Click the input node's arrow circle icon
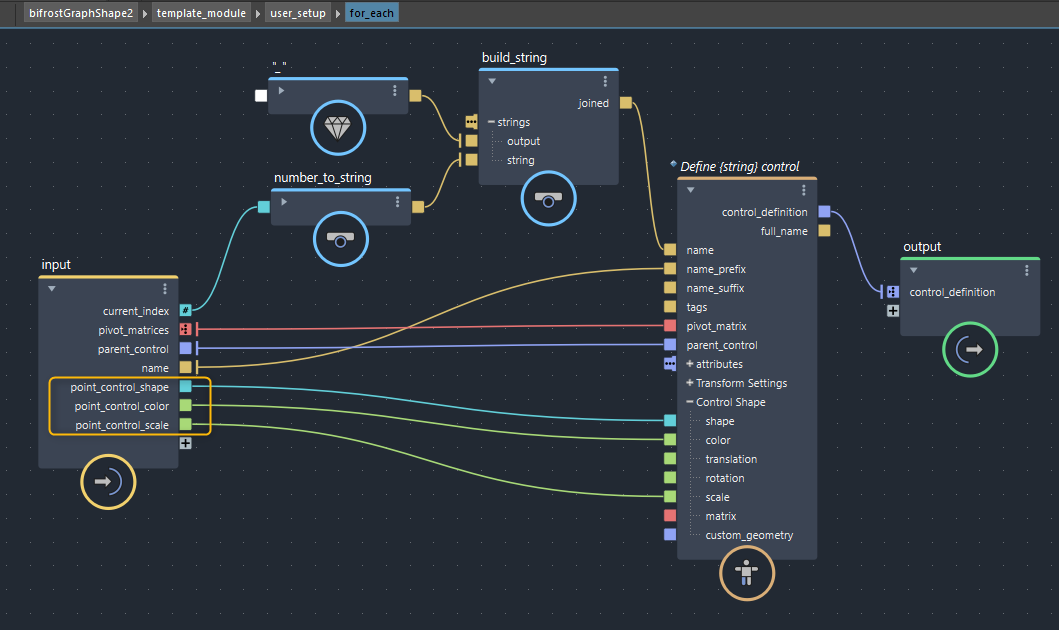The image size is (1059, 630). click(x=108, y=481)
